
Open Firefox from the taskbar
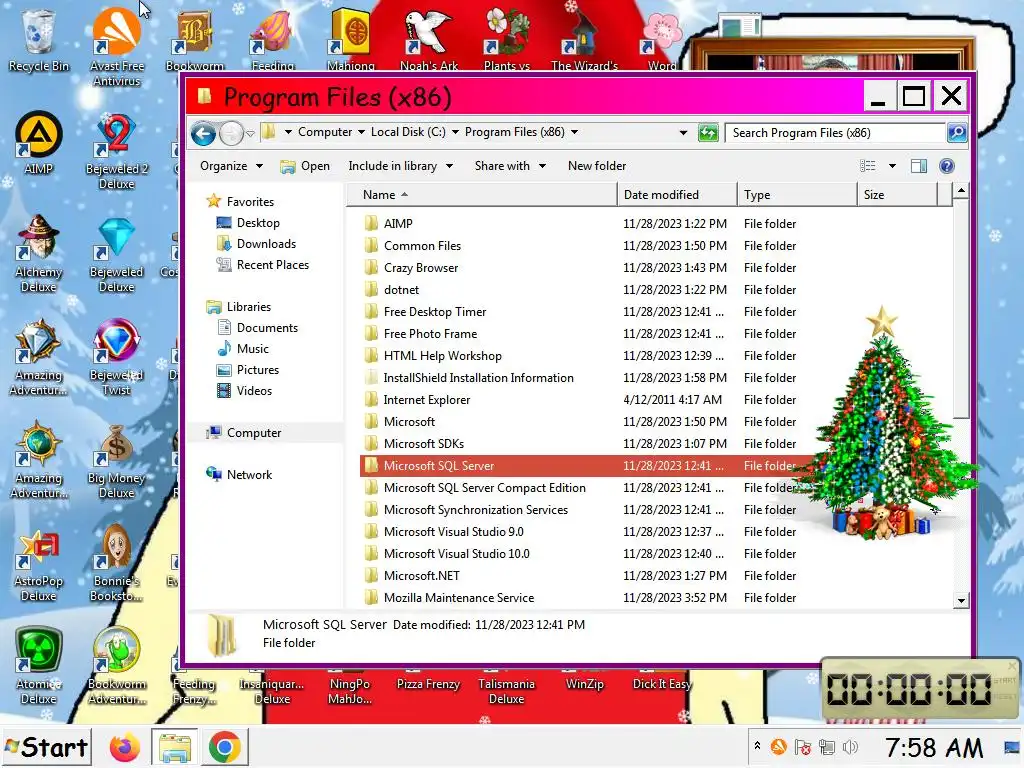125,748
